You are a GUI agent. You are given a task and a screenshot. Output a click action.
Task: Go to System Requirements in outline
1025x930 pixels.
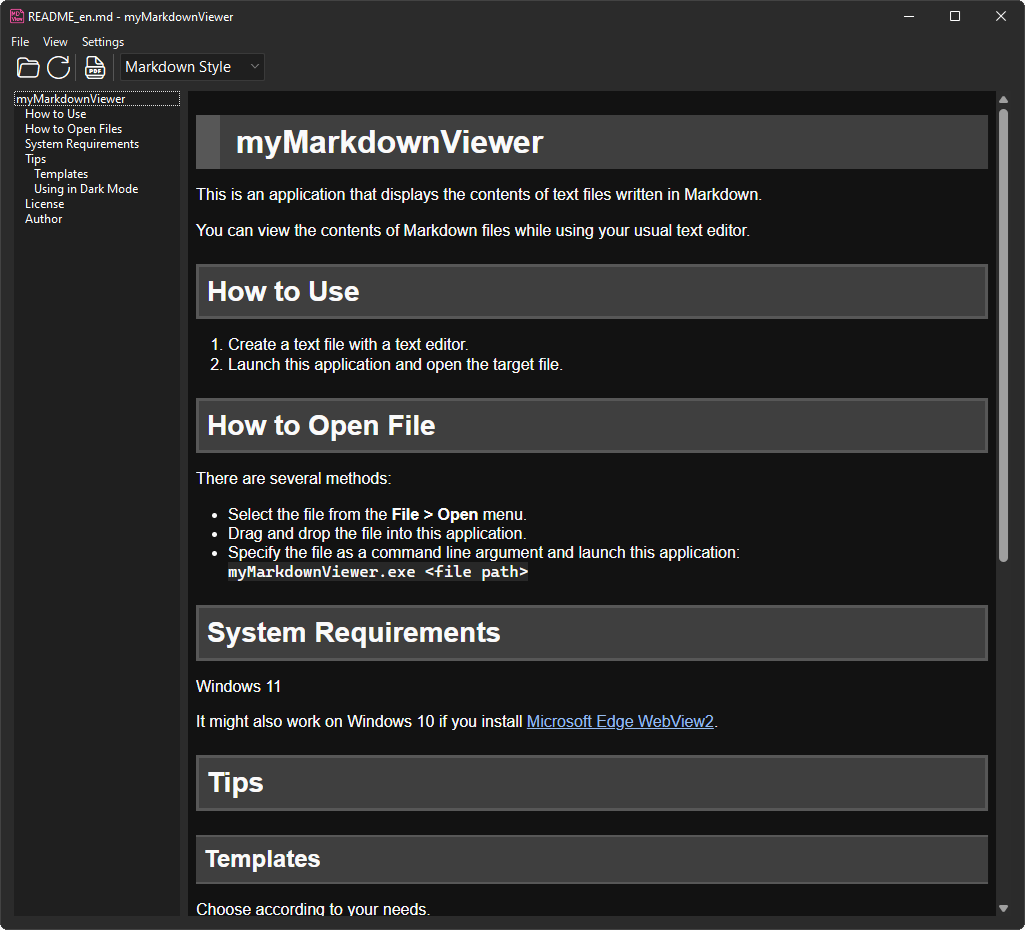click(82, 144)
